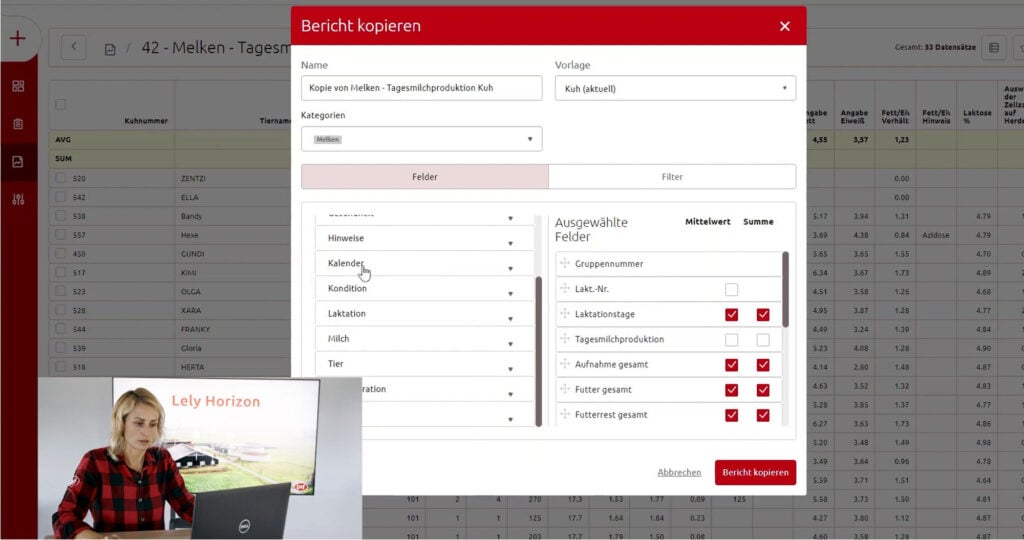Grab drag handle of Tagesmilchproduktion field

[565, 338]
